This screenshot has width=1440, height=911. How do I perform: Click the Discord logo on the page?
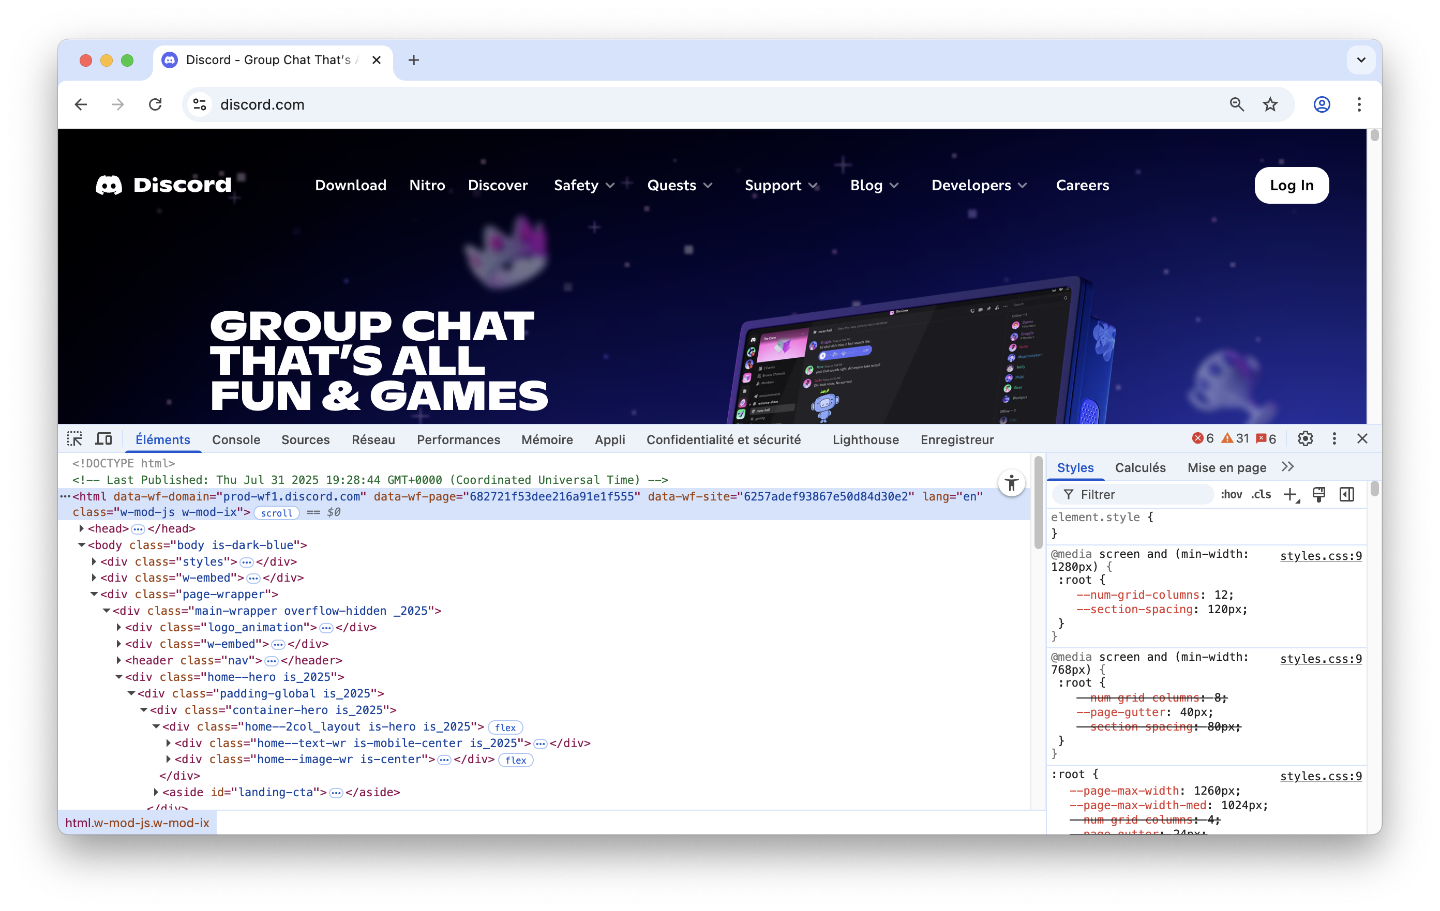[164, 185]
